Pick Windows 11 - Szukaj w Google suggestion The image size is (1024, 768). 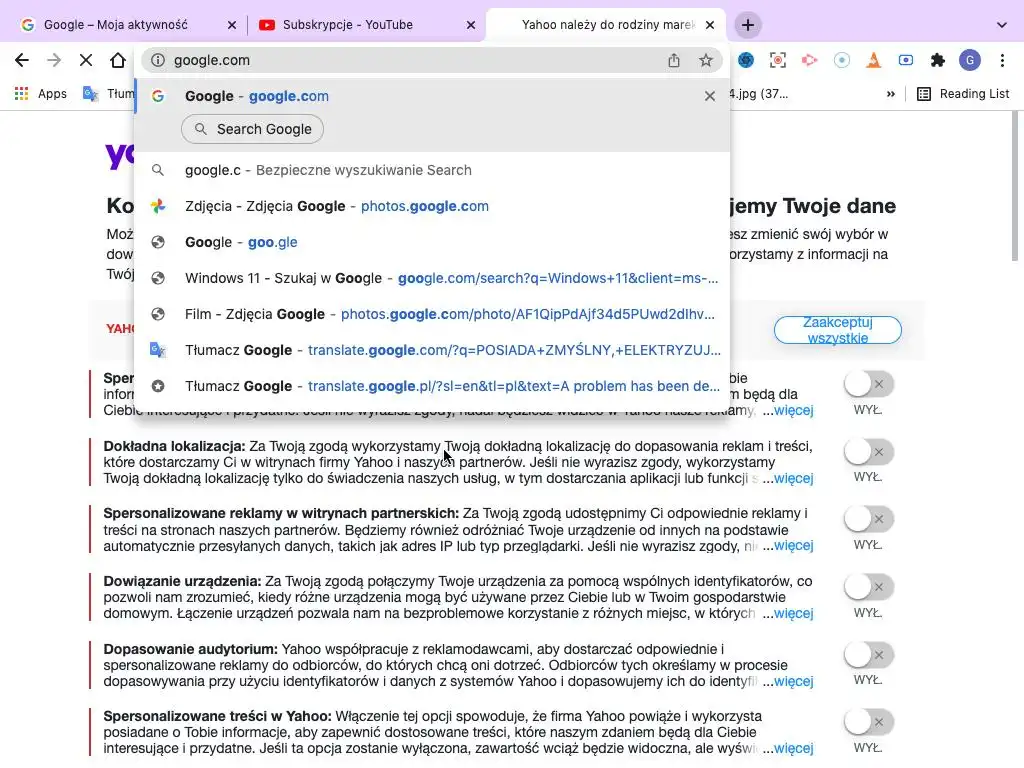[x=432, y=278]
